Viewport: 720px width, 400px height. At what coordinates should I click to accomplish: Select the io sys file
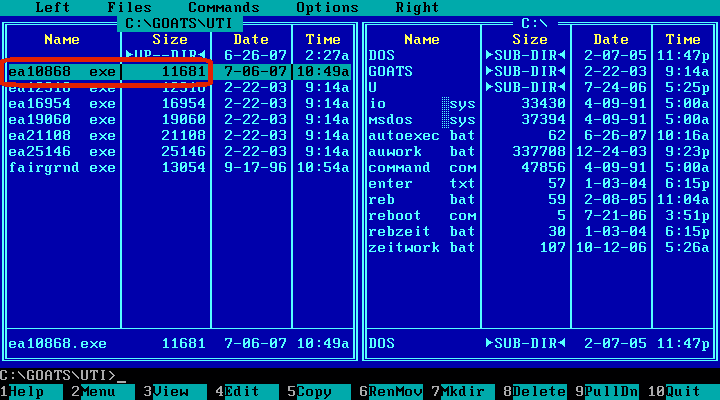point(539,104)
